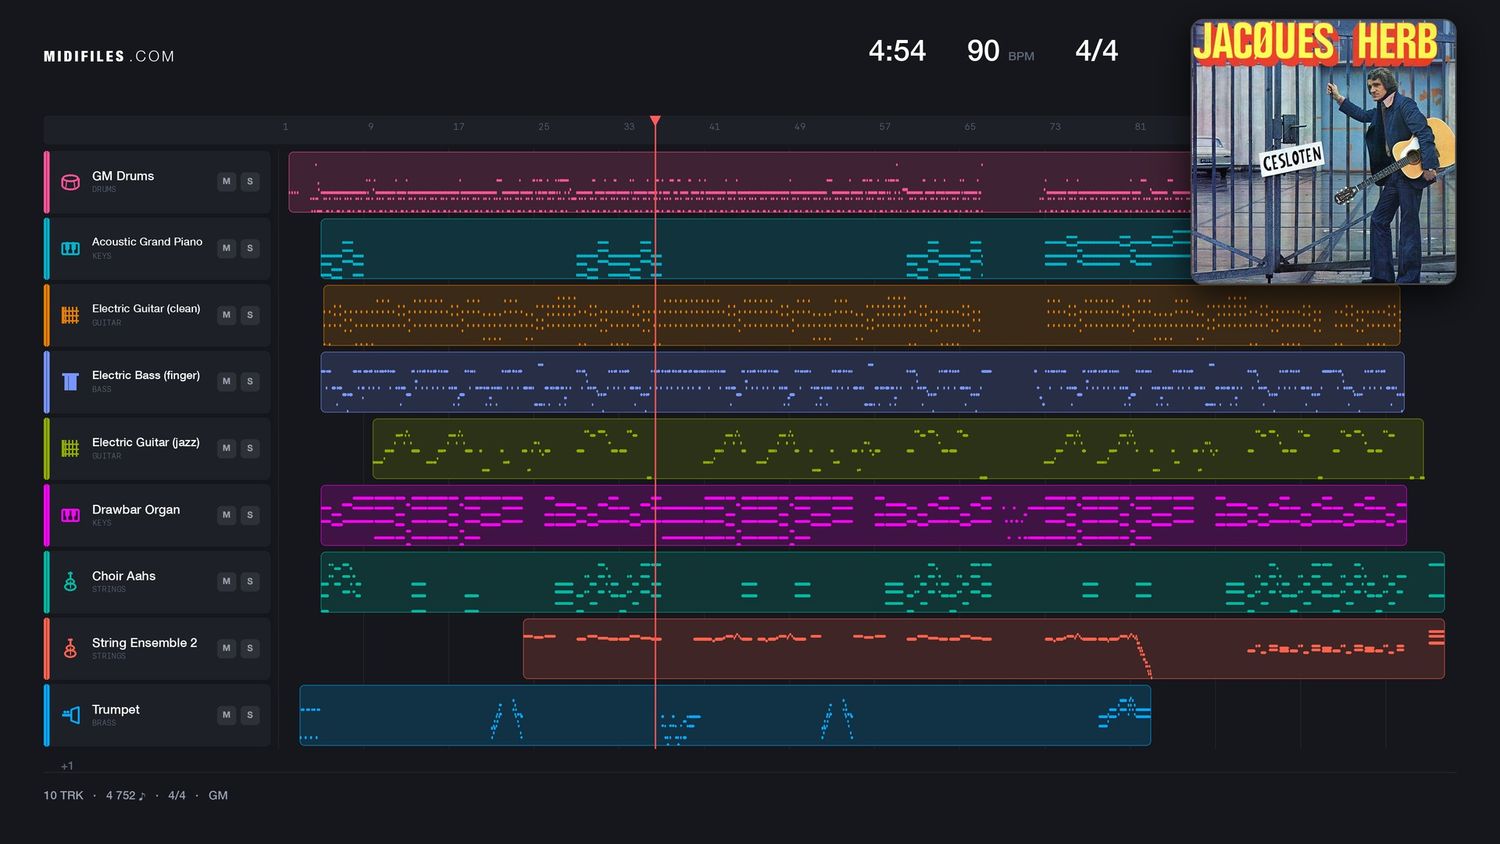This screenshot has height=844, width=1500.
Task: Solo the Acoustic Grand Piano track
Action: tap(250, 248)
